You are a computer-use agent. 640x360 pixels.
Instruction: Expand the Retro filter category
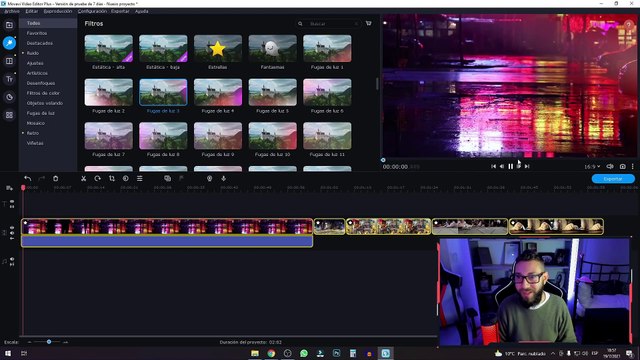[23, 133]
